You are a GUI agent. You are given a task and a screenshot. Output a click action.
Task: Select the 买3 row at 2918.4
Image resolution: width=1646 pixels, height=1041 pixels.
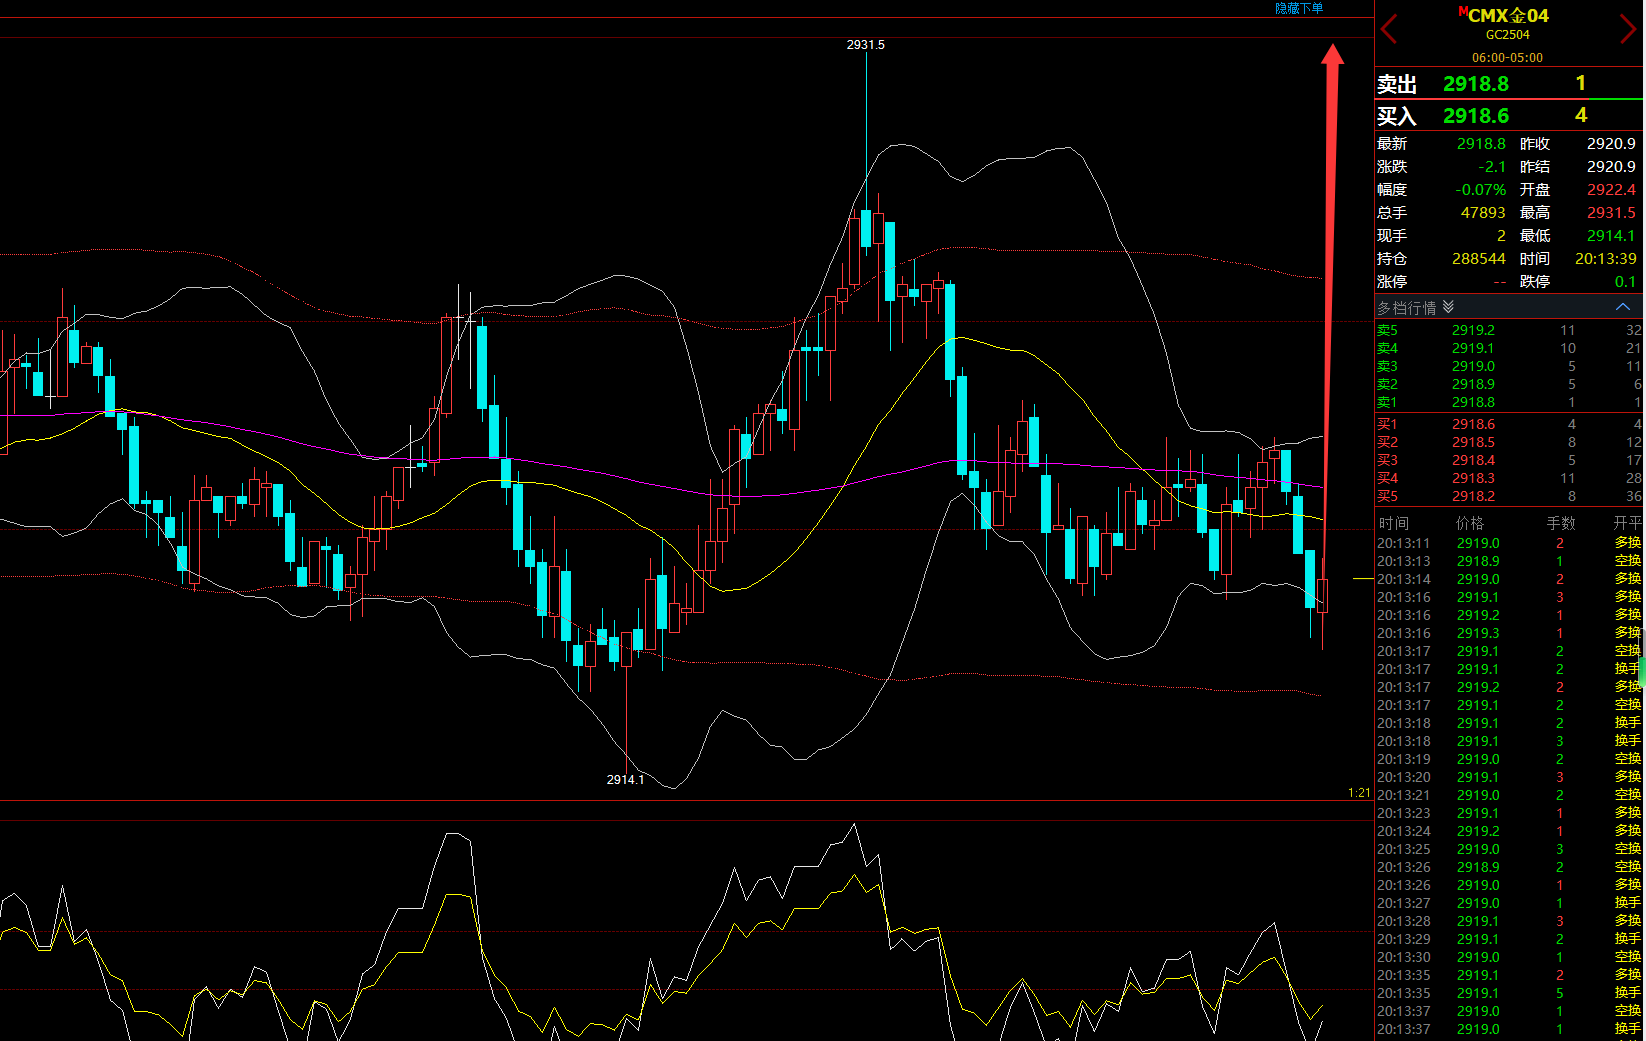(x=1509, y=460)
